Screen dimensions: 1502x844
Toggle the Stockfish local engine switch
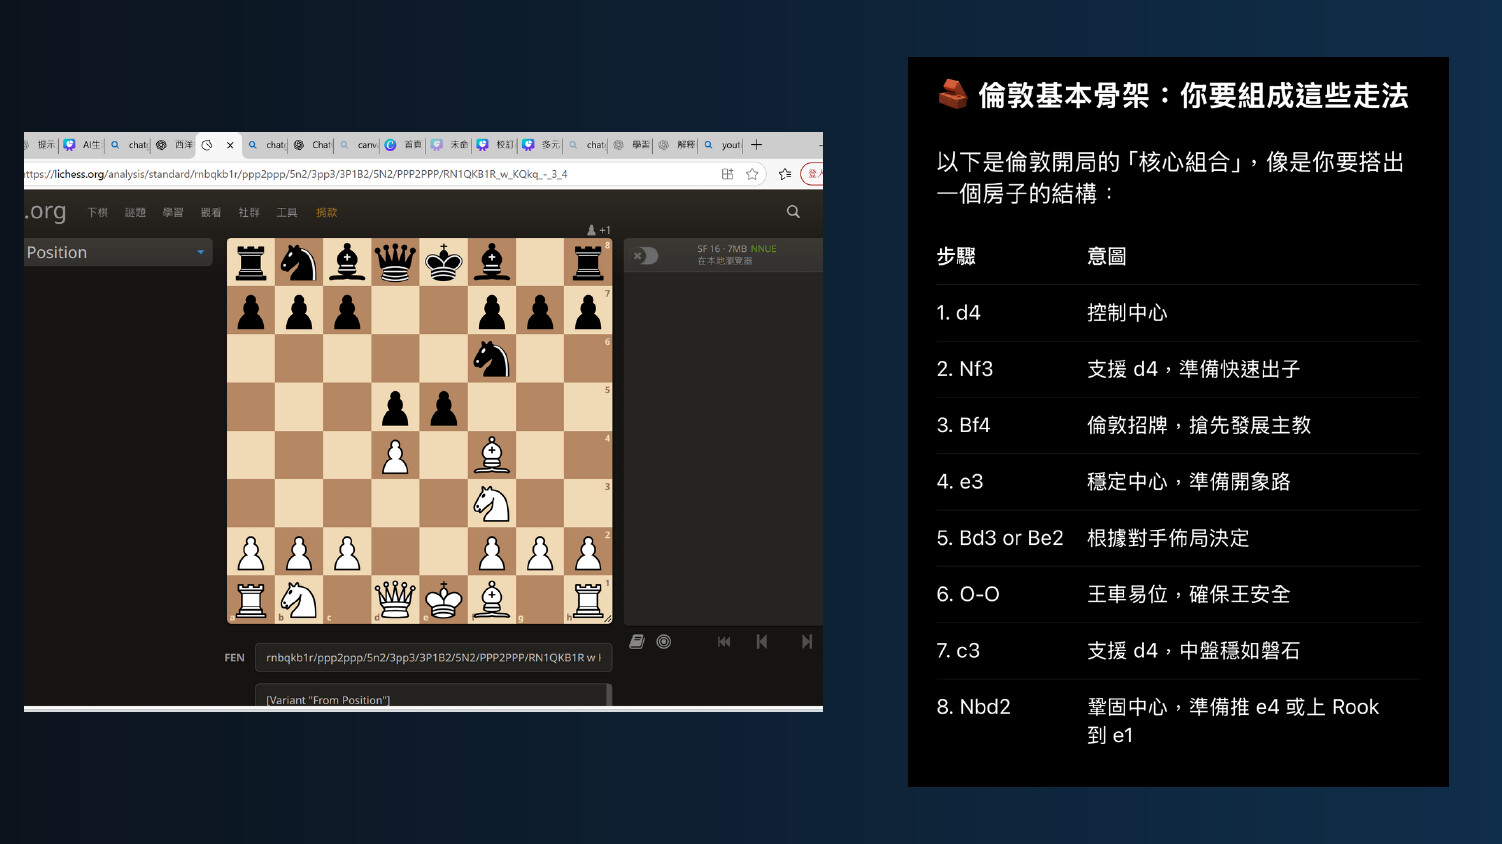(647, 256)
